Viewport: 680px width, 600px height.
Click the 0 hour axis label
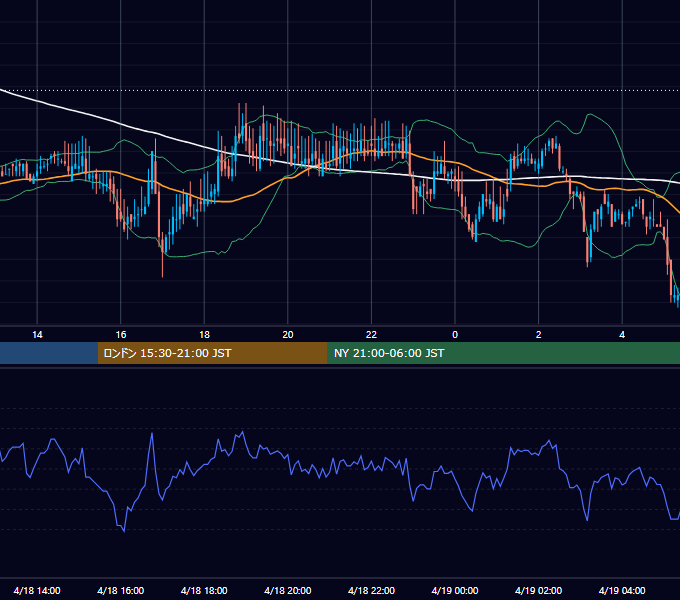click(x=455, y=335)
